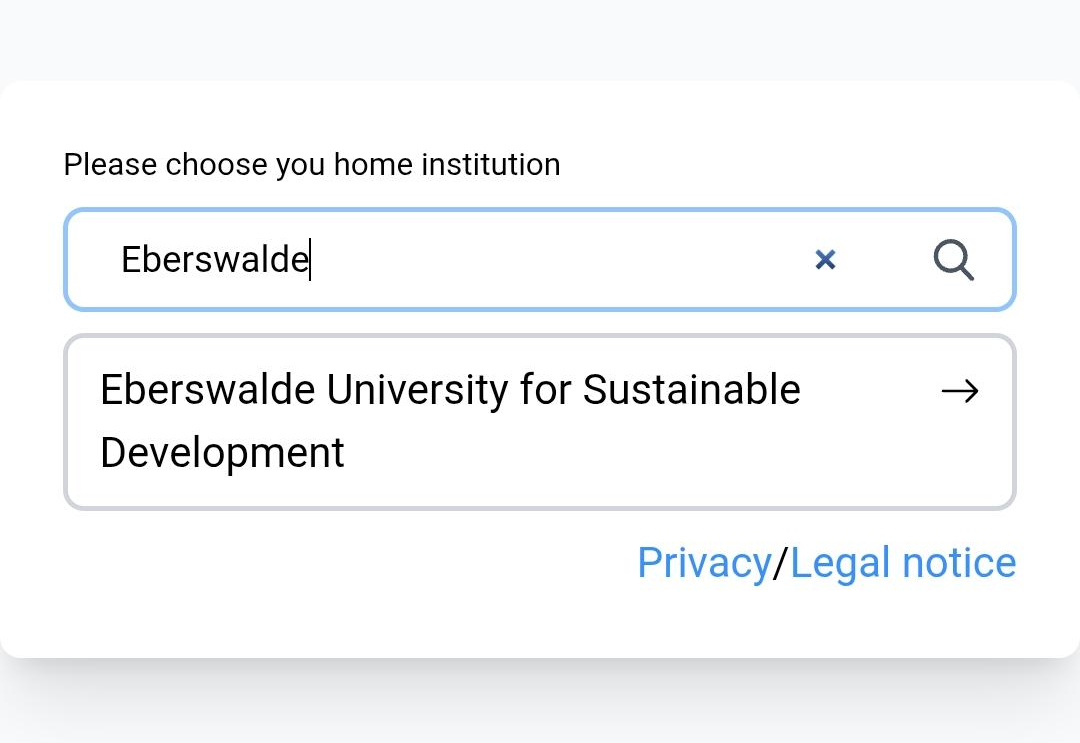Click empty space between Eberswalde text and X icon

click(x=560, y=260)
